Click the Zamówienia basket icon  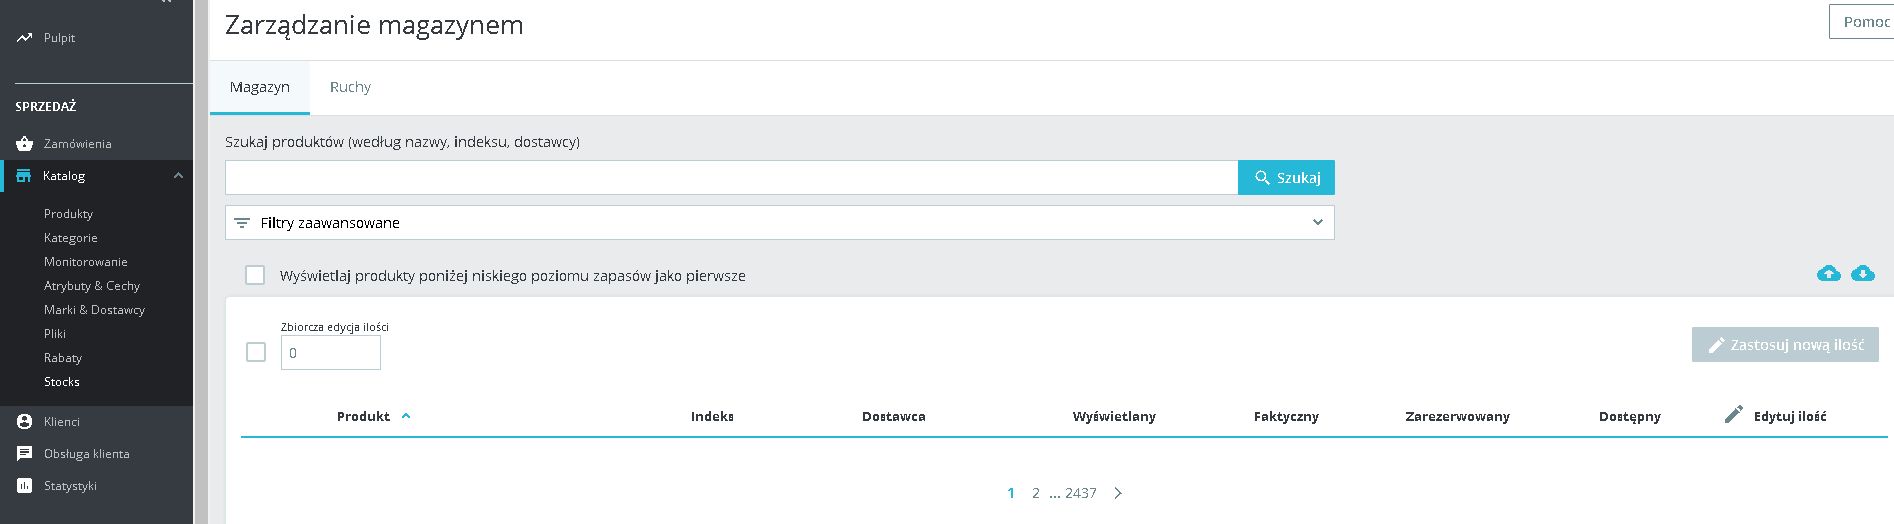(x=25, y=144)
